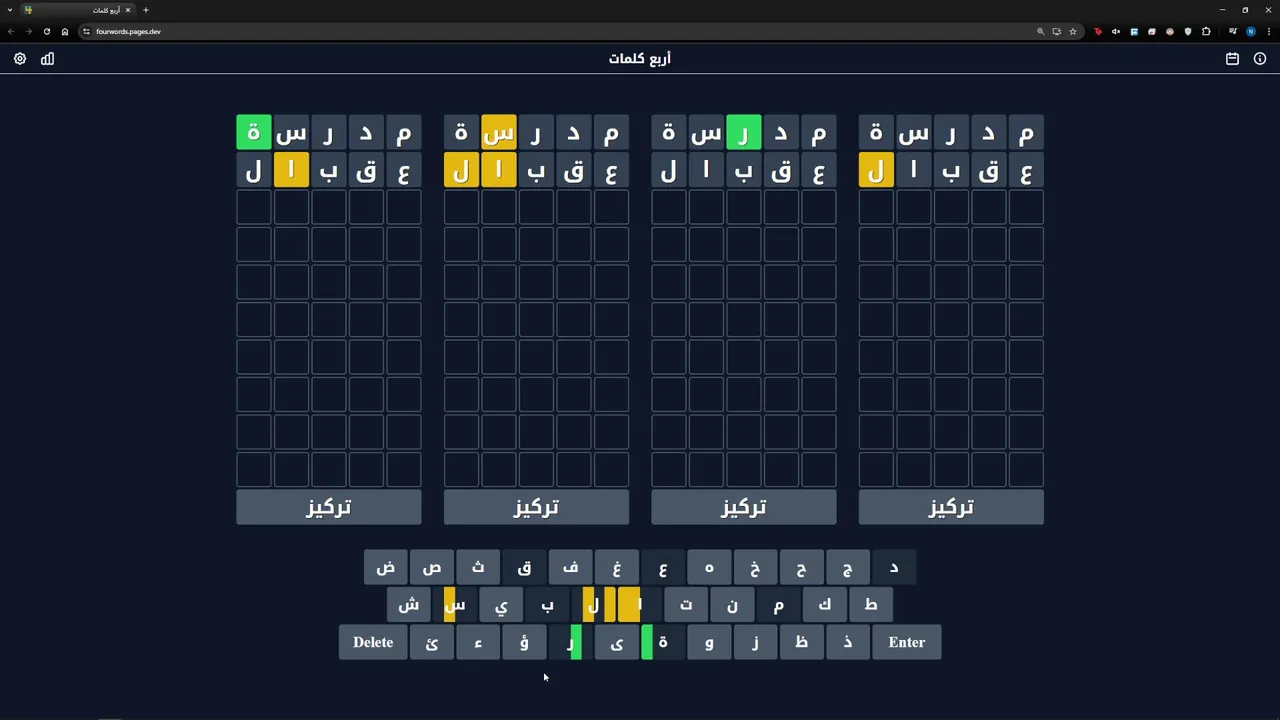The image size is (1280, 720).
Task: Tap the ب key on the on-screen keyboard
Action: tap(547, 604)
